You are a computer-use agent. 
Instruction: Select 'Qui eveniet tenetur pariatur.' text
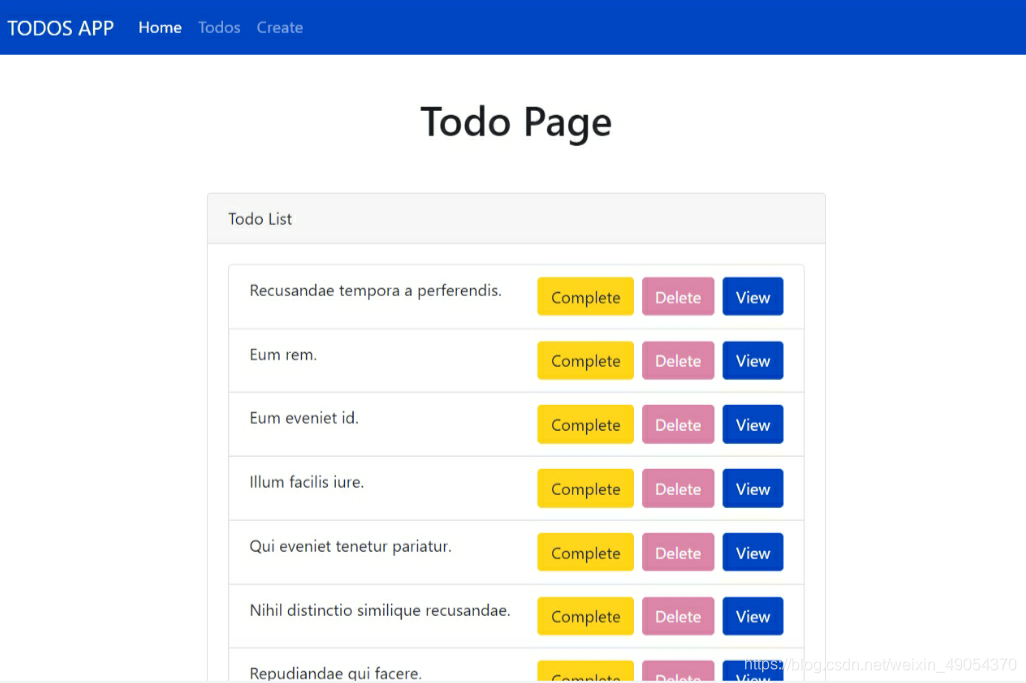click(350, 546)
